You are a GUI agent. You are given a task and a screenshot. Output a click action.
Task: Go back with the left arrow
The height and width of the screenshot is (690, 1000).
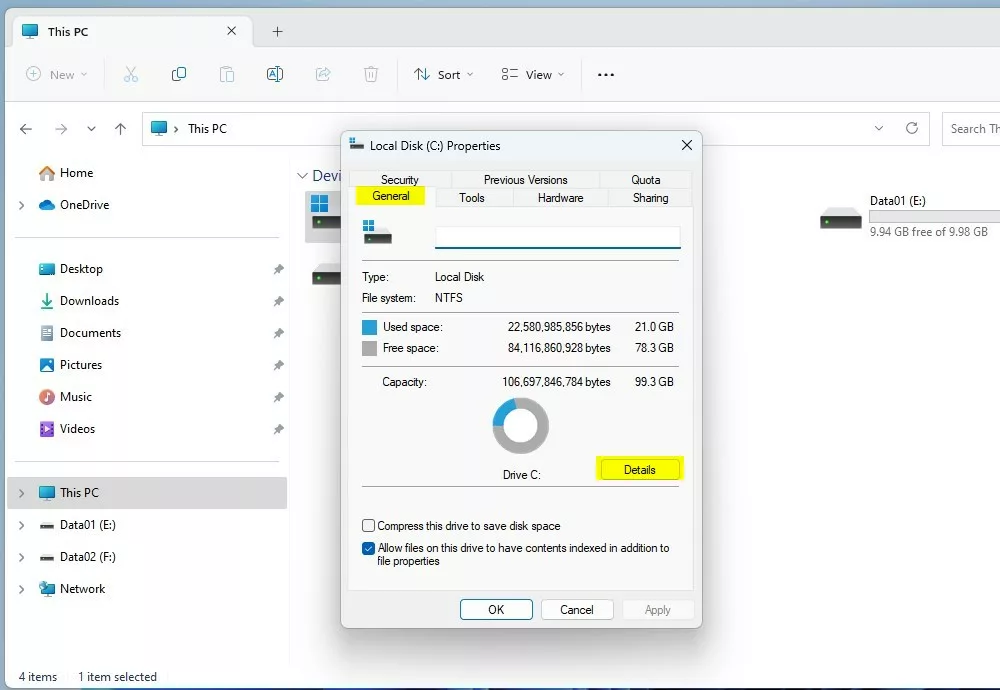(26, 129)
